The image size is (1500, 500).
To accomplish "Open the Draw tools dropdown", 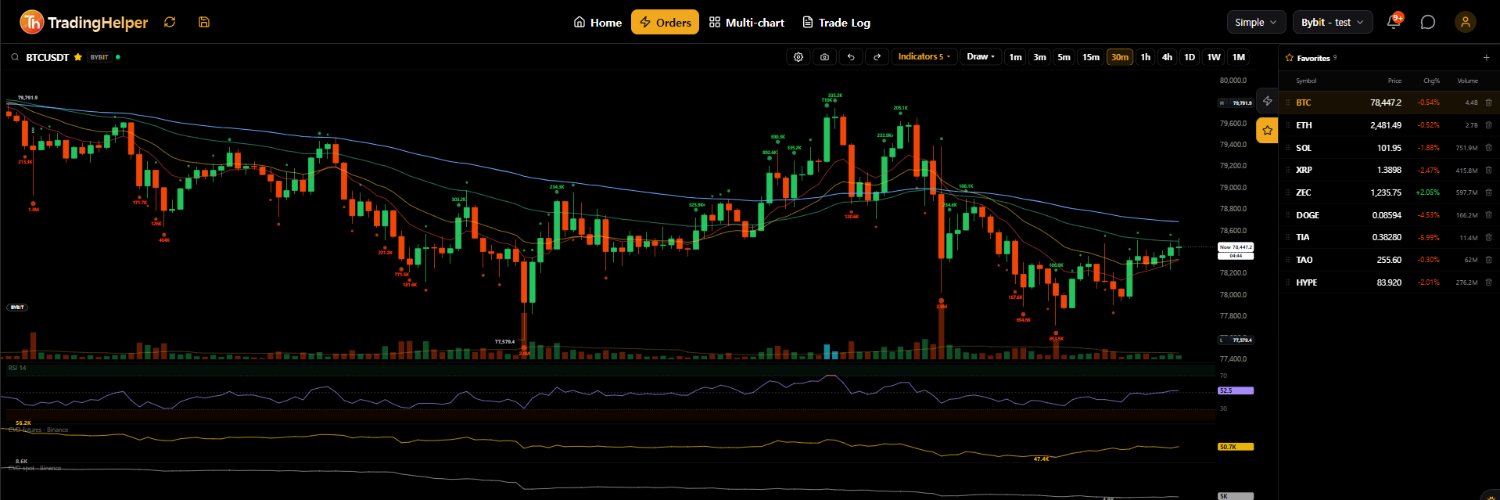I will tap(980, 57).
